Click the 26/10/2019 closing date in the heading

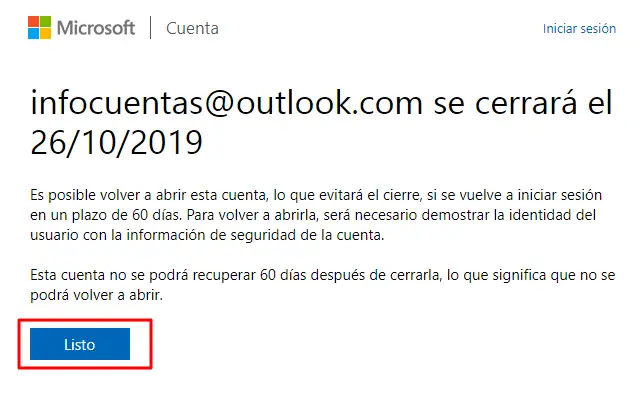pos(116,142)
